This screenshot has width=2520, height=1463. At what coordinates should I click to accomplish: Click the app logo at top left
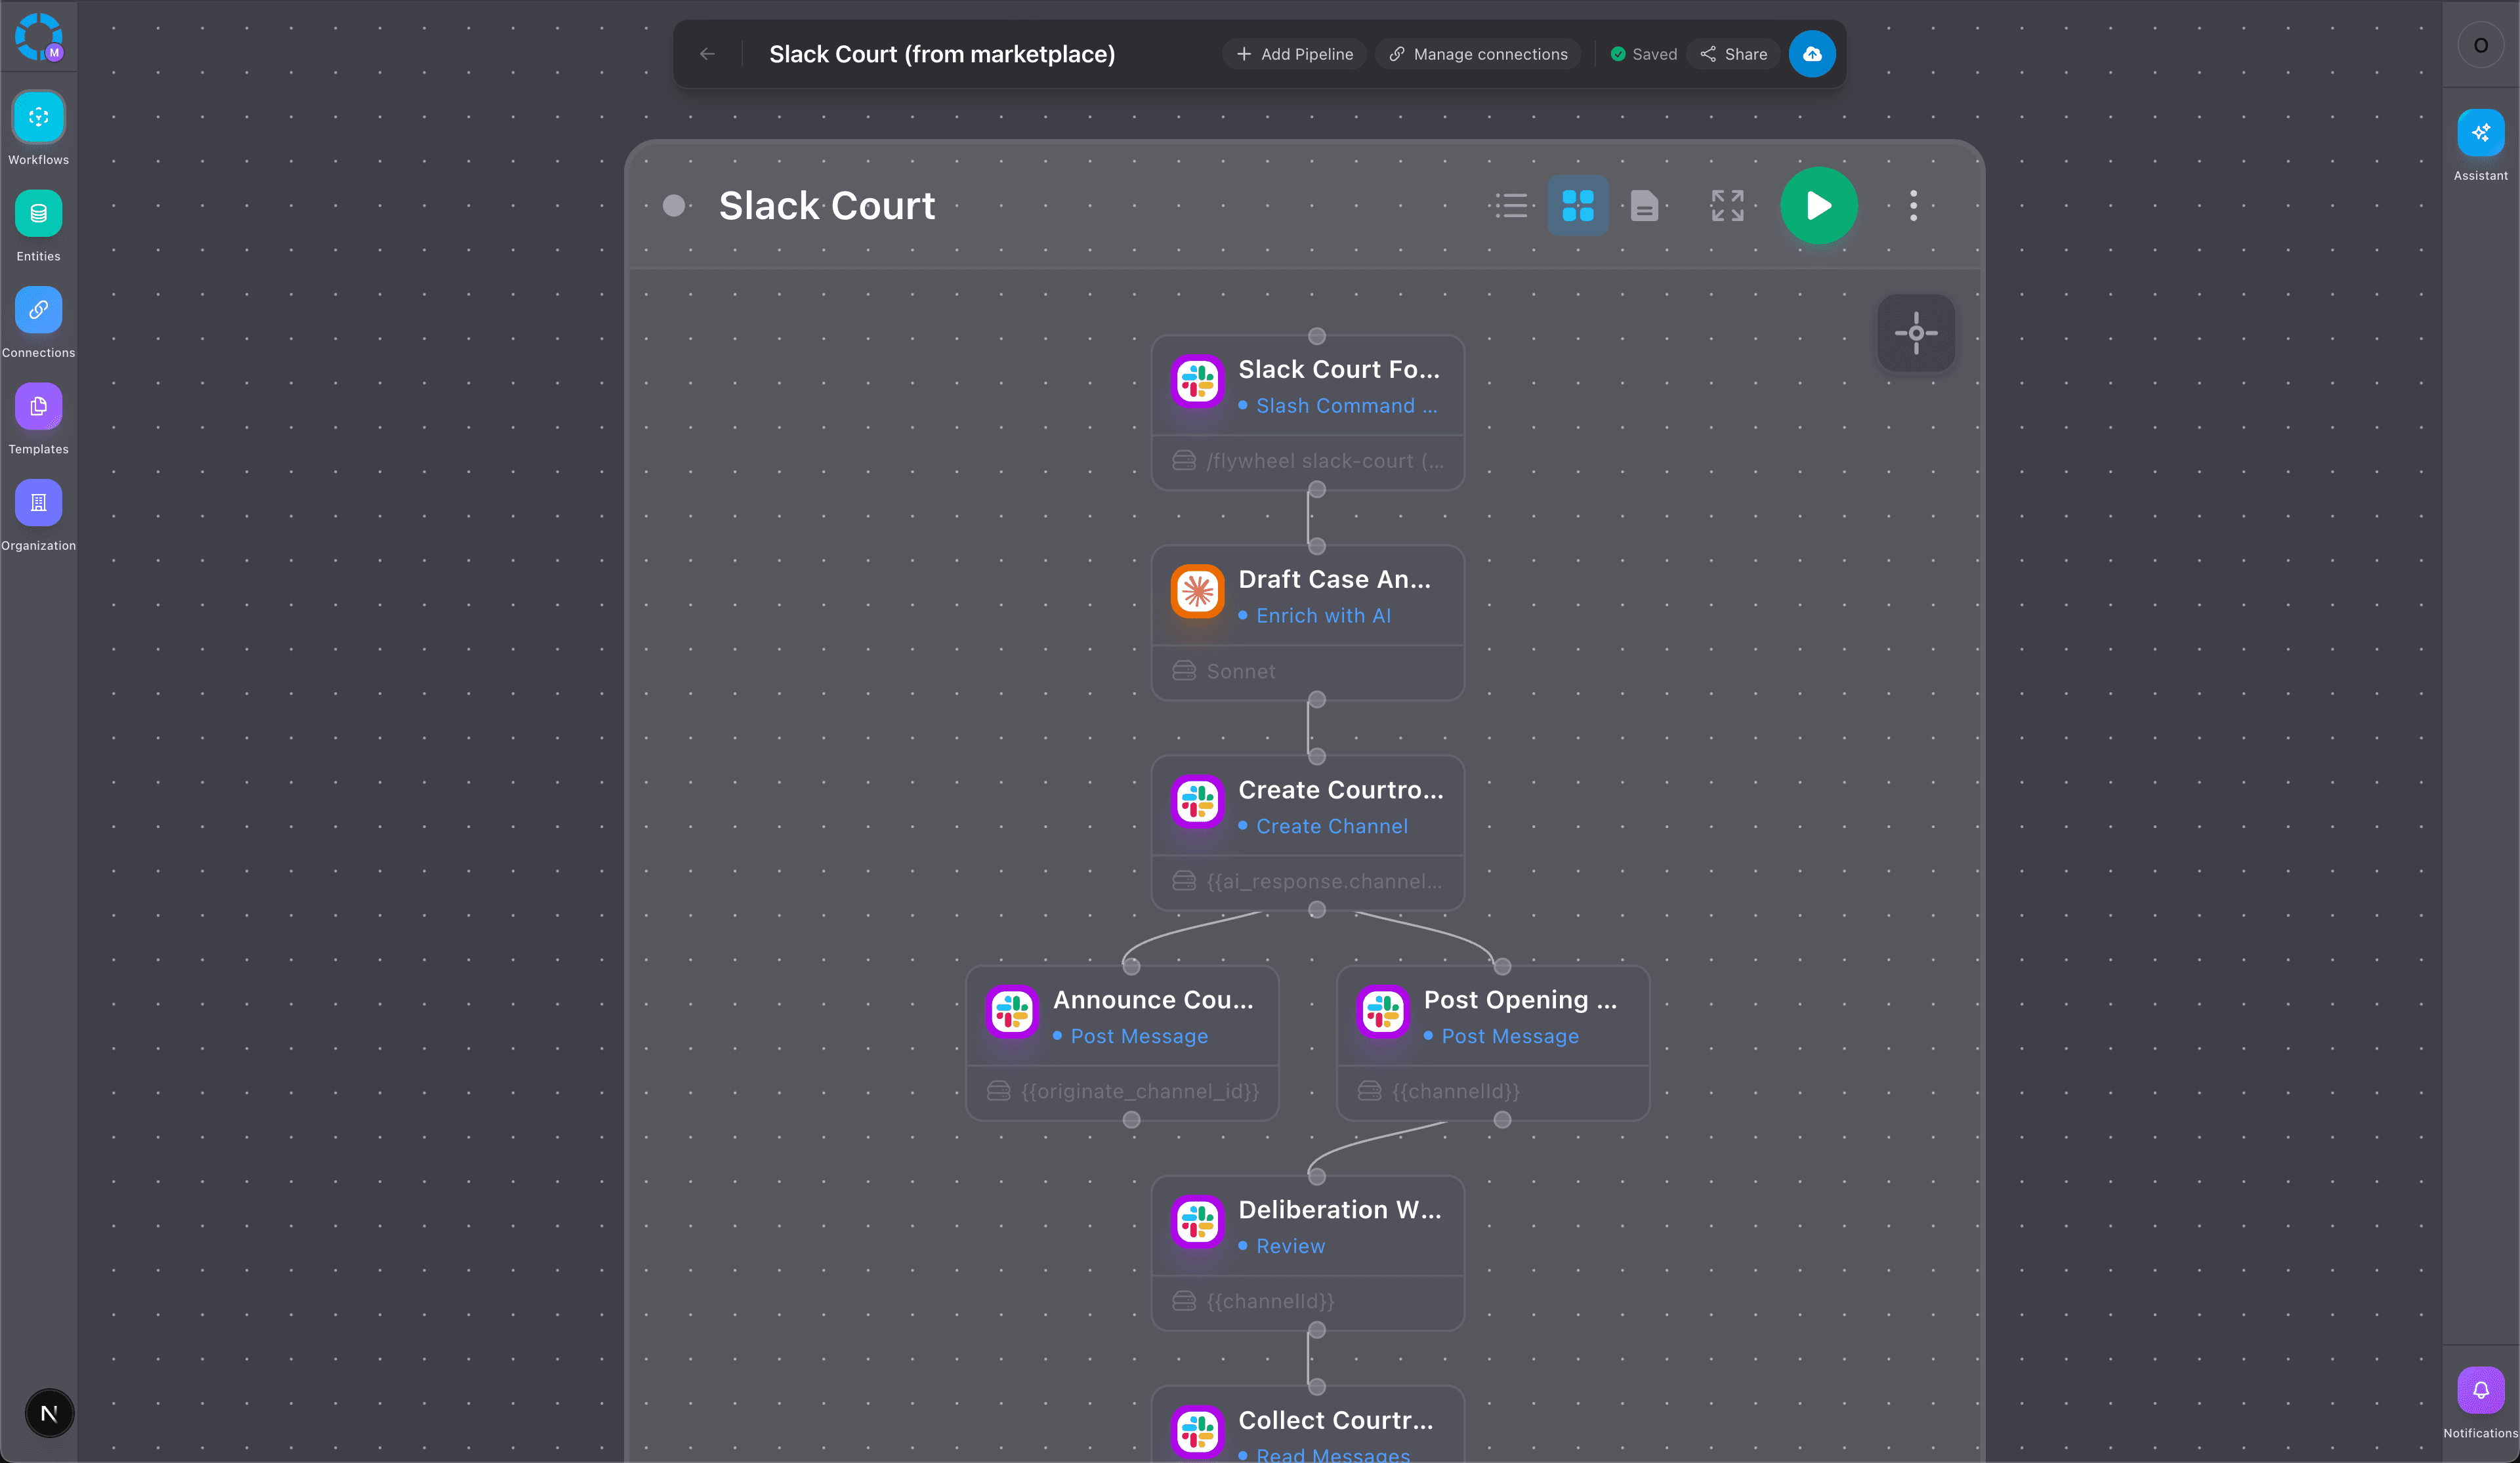(x=39, y=37)
